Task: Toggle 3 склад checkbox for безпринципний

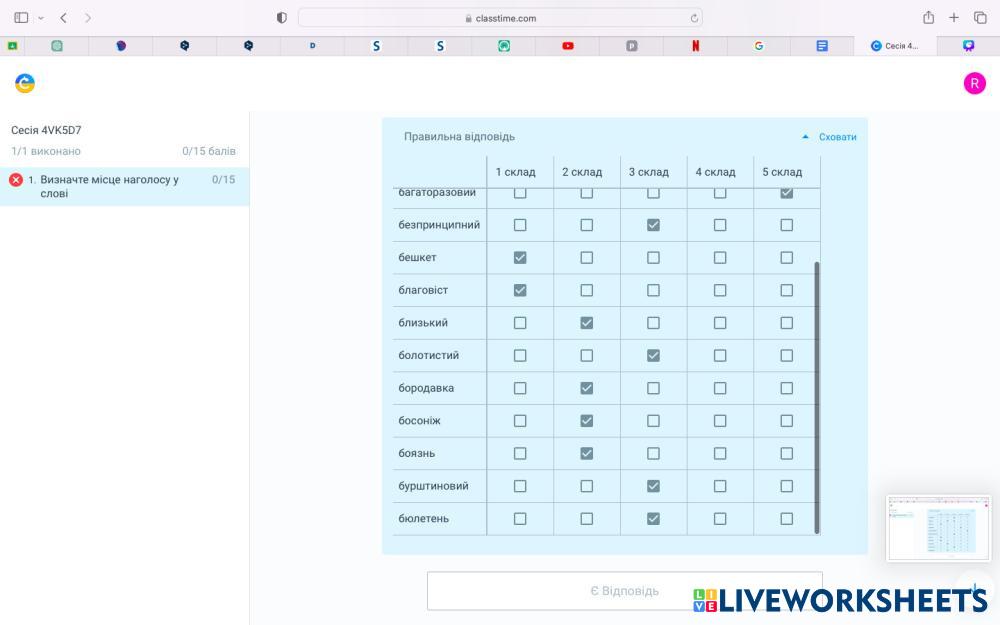Action: pos(653,225)
